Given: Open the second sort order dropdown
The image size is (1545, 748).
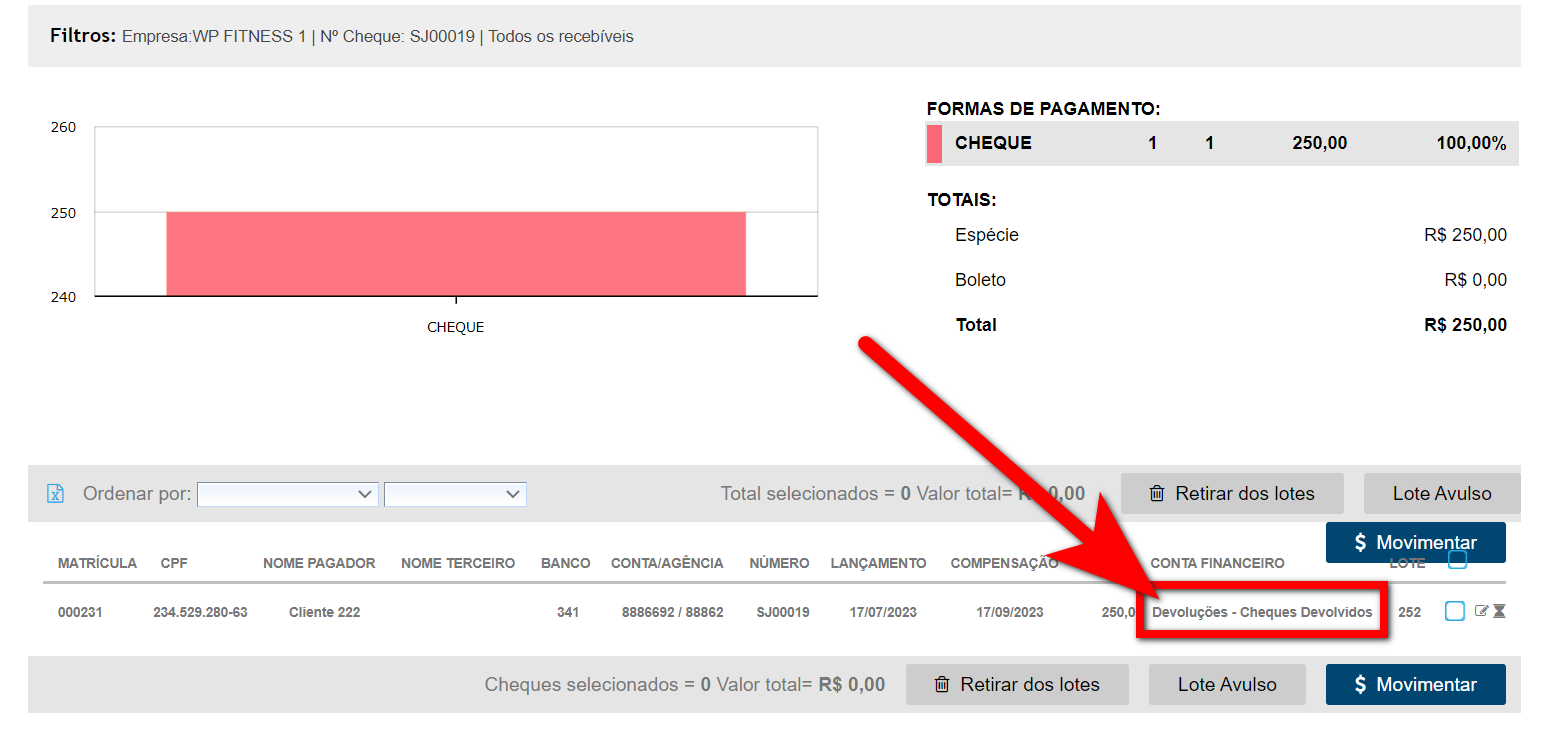Looking at the screenshot, I should (455, 494).
